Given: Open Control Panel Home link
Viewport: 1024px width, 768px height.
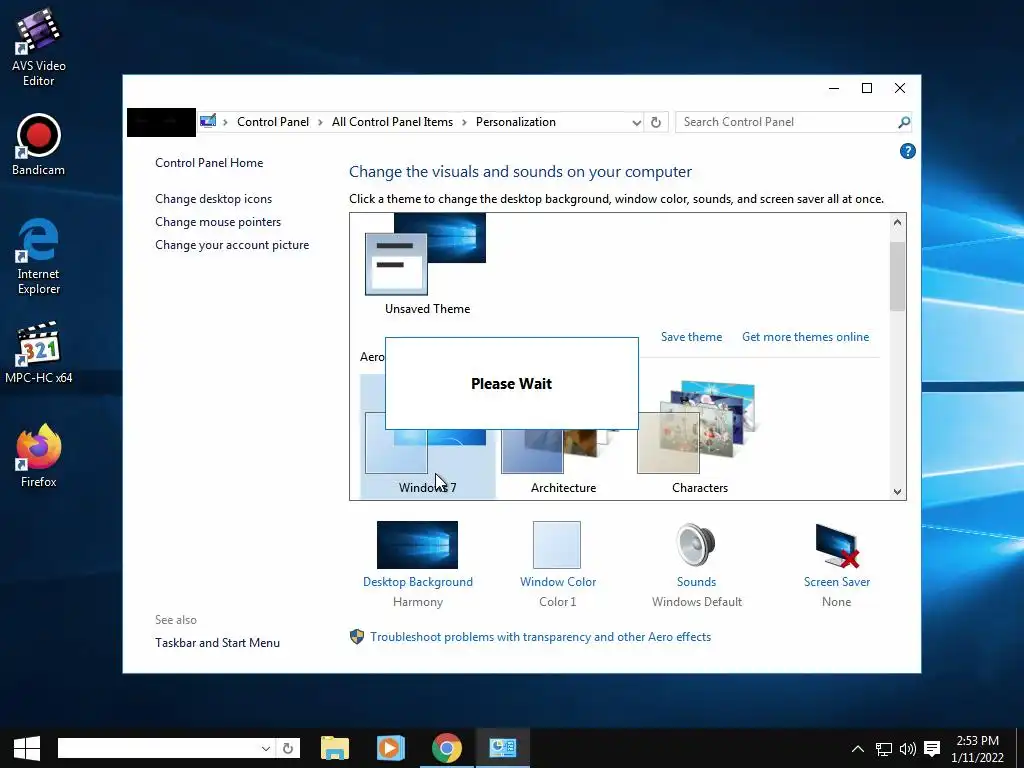Looking at the screenshot, I should [x=209, y=163].
